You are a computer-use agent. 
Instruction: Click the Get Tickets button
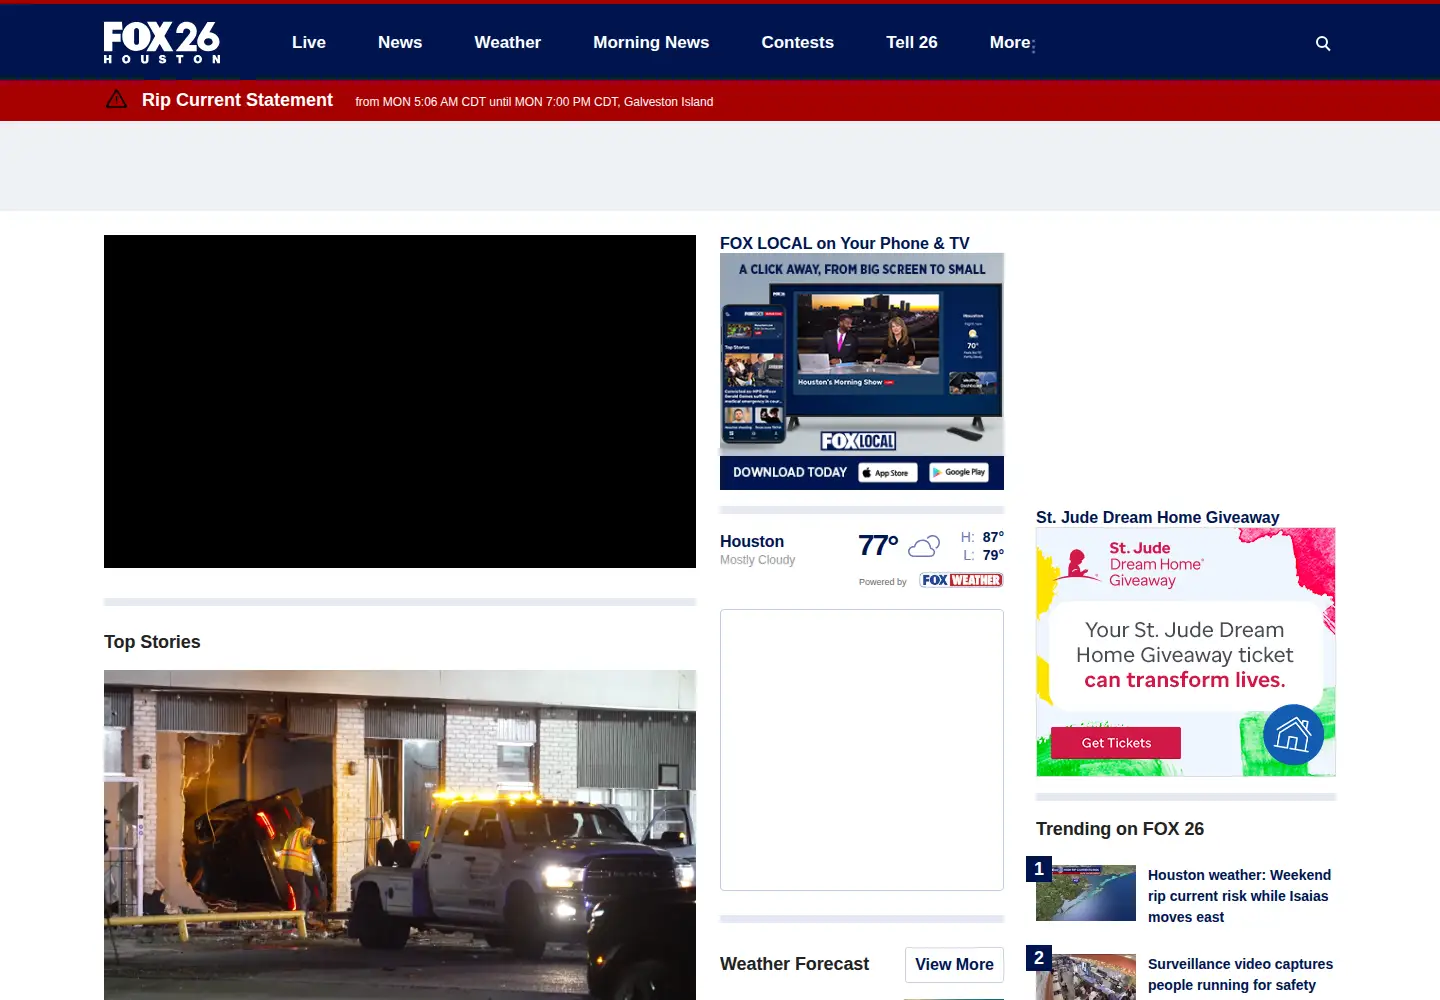1116,743
